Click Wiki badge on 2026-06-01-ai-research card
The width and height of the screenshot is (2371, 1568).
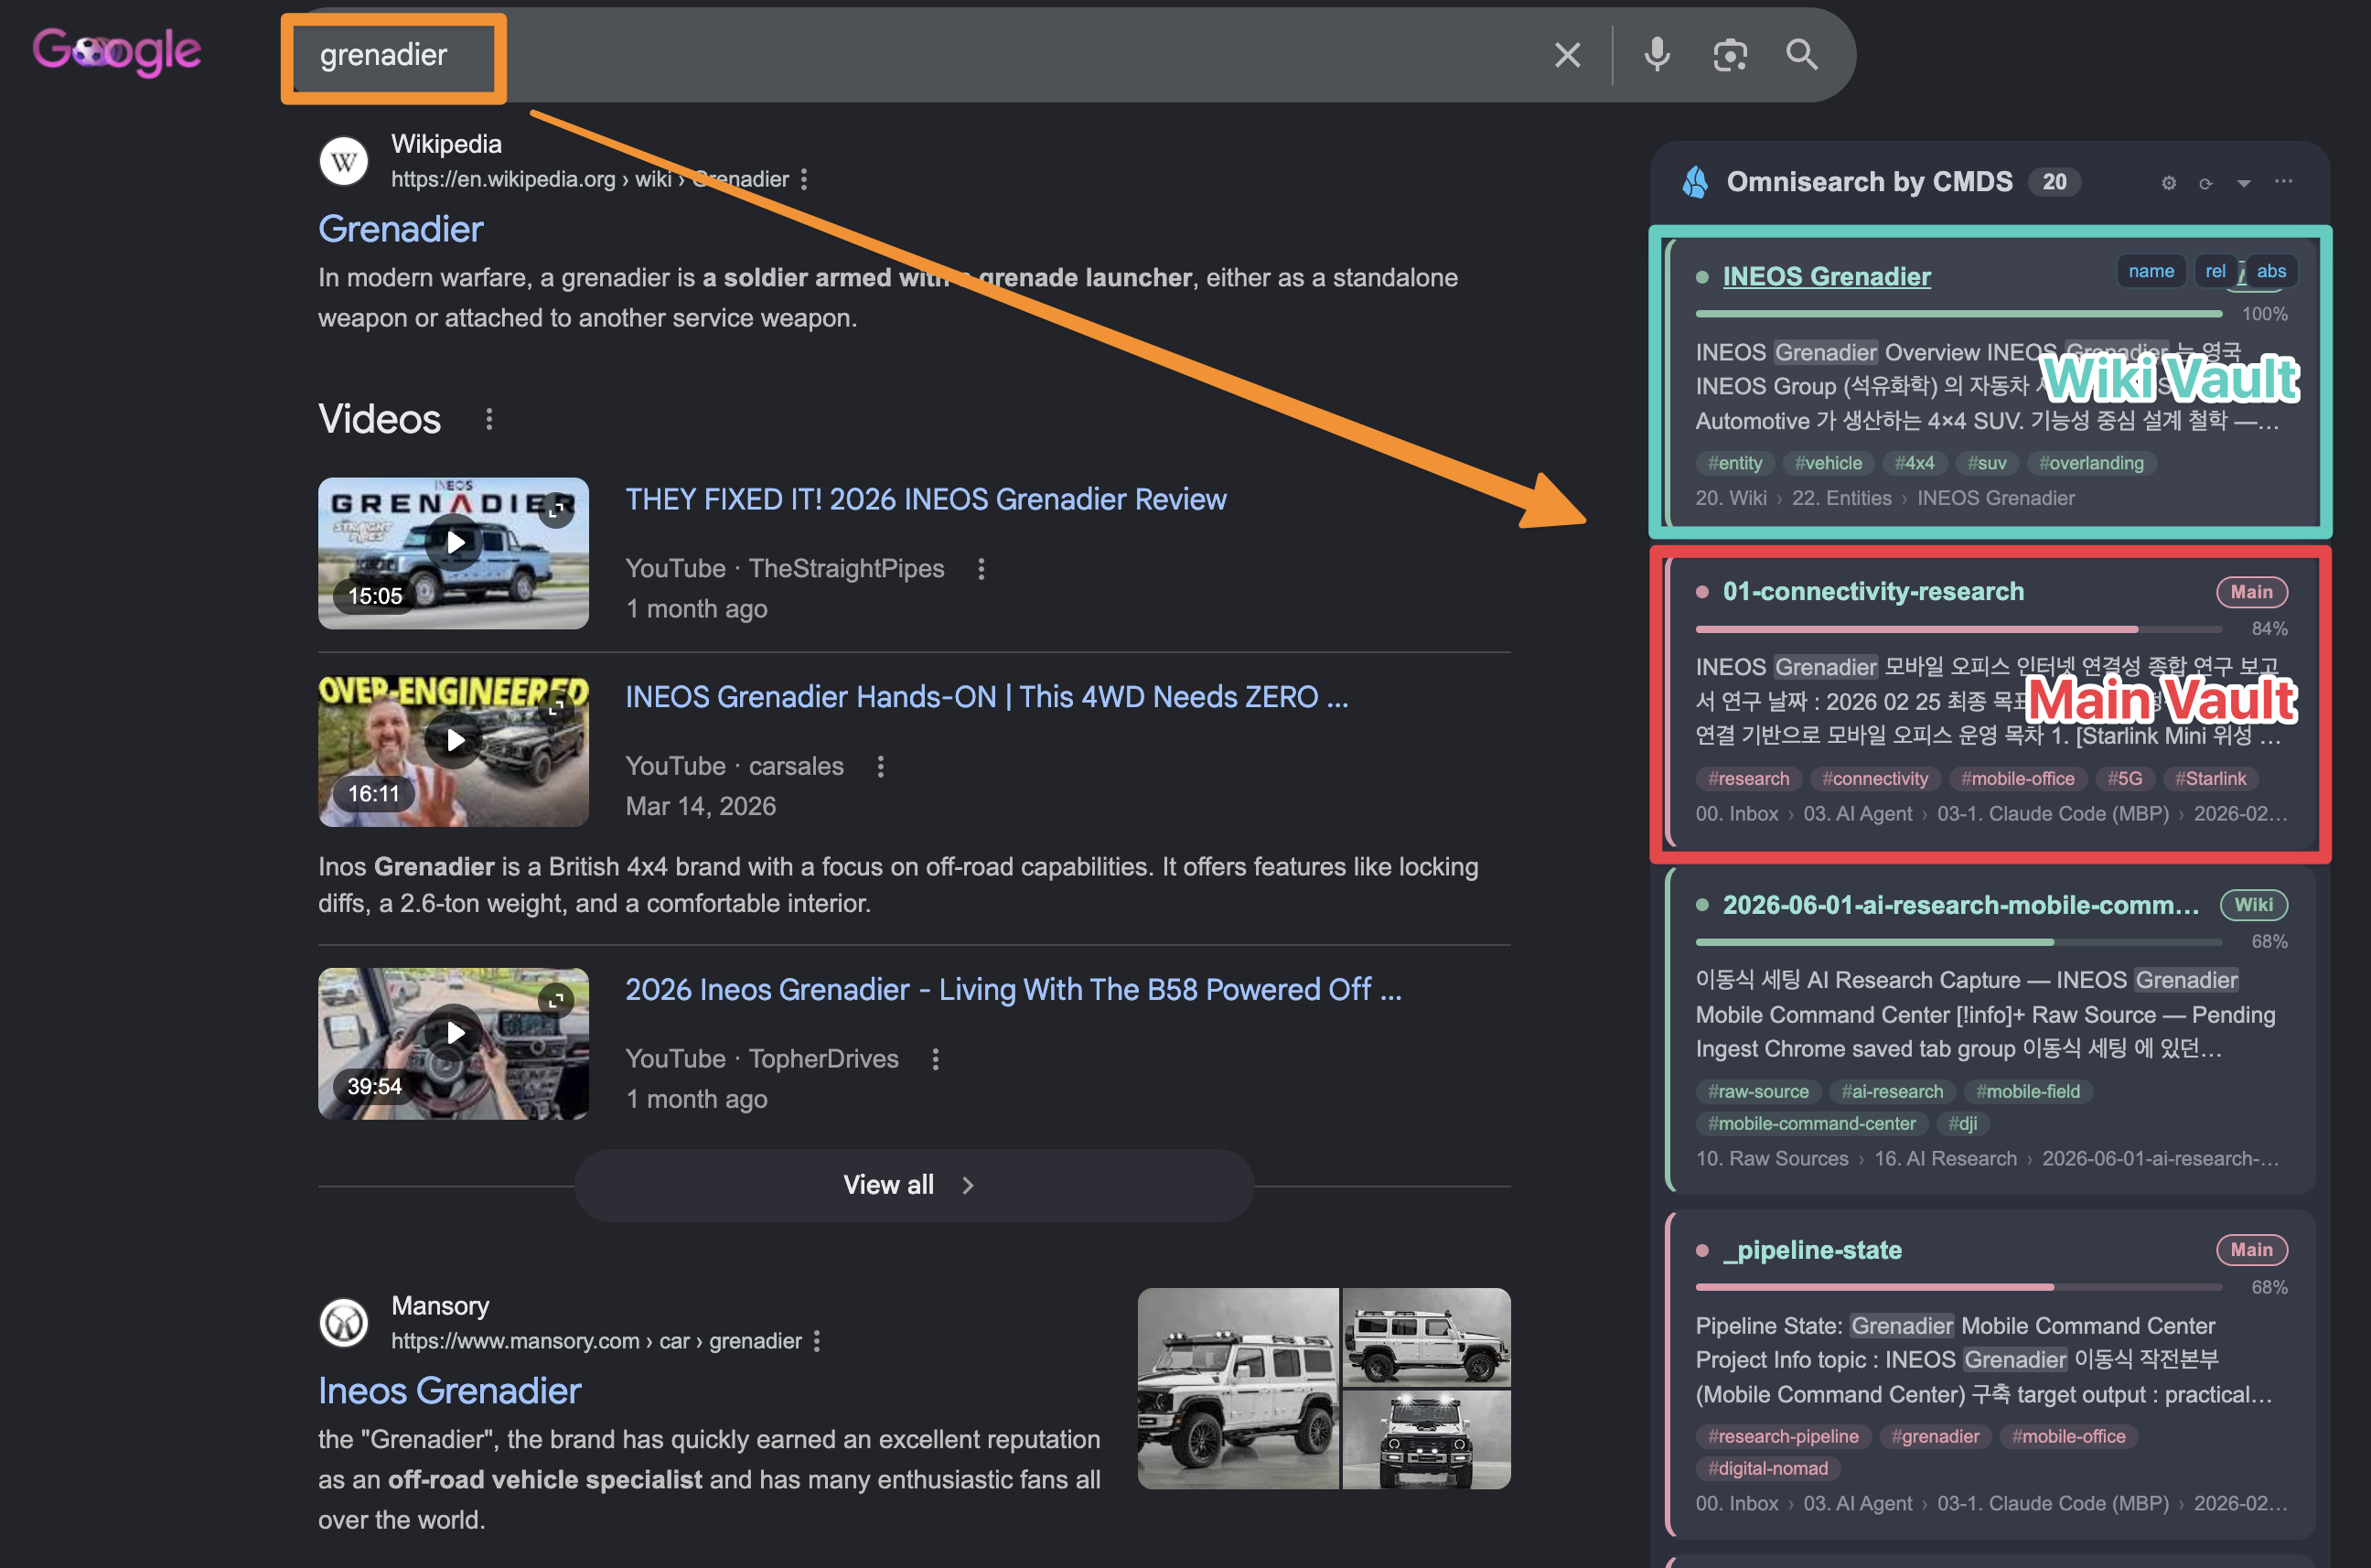point(2253,905)
